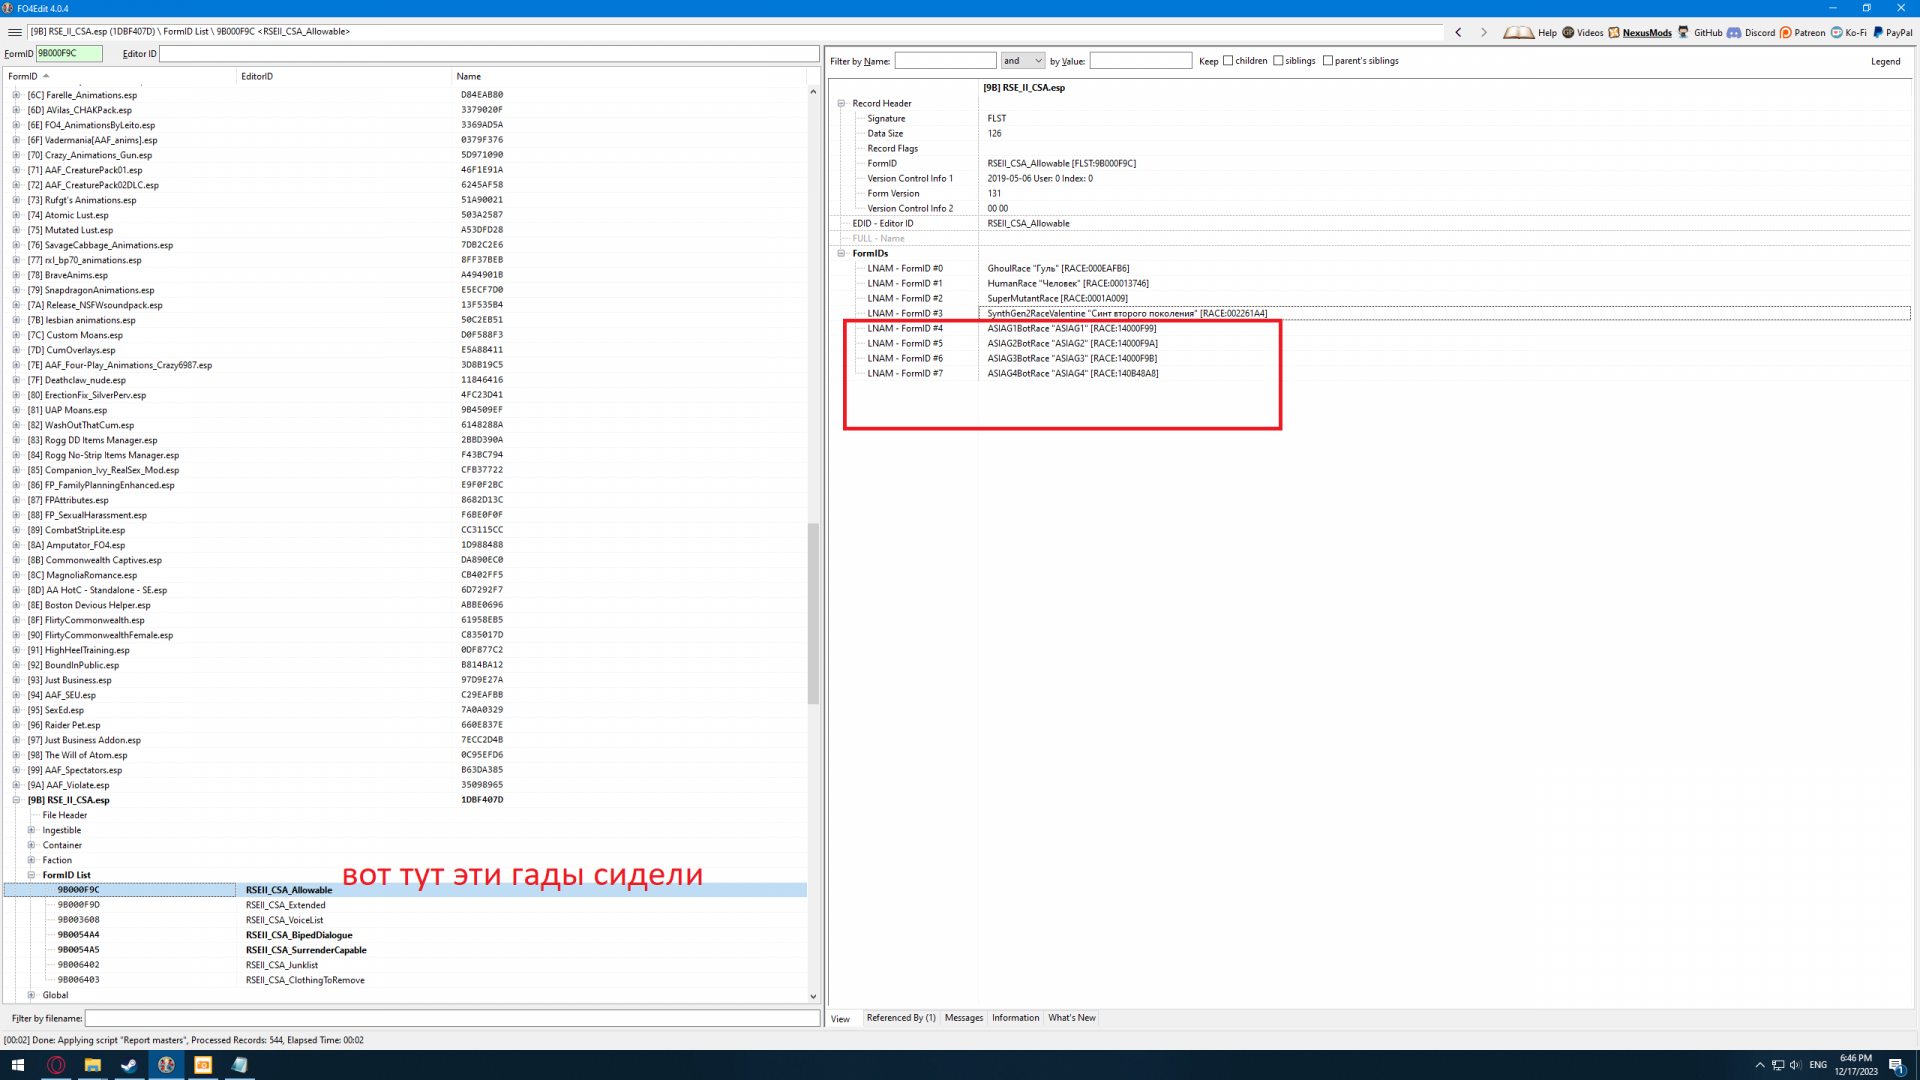The width and height of the screenshot is (1920, 1080).
Task: Check the parent's siblings checkbox
Action: point(1329,61)
